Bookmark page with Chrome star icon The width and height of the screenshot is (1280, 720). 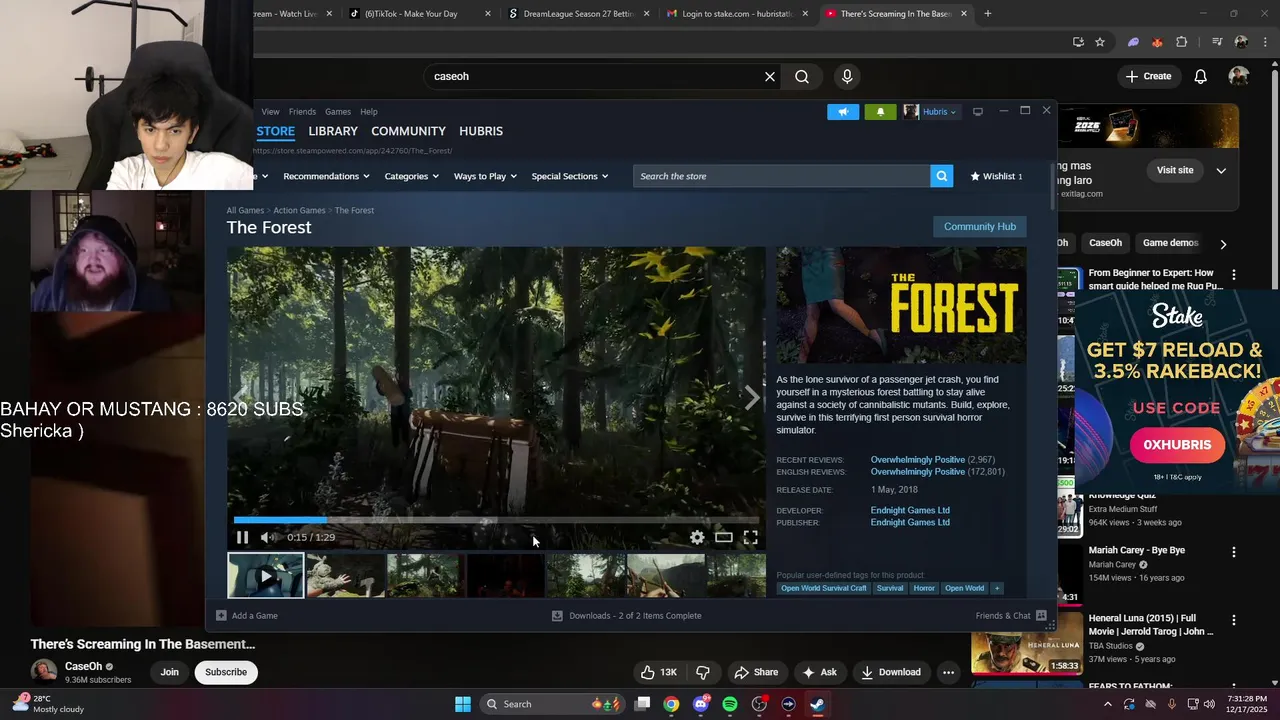1100,42
